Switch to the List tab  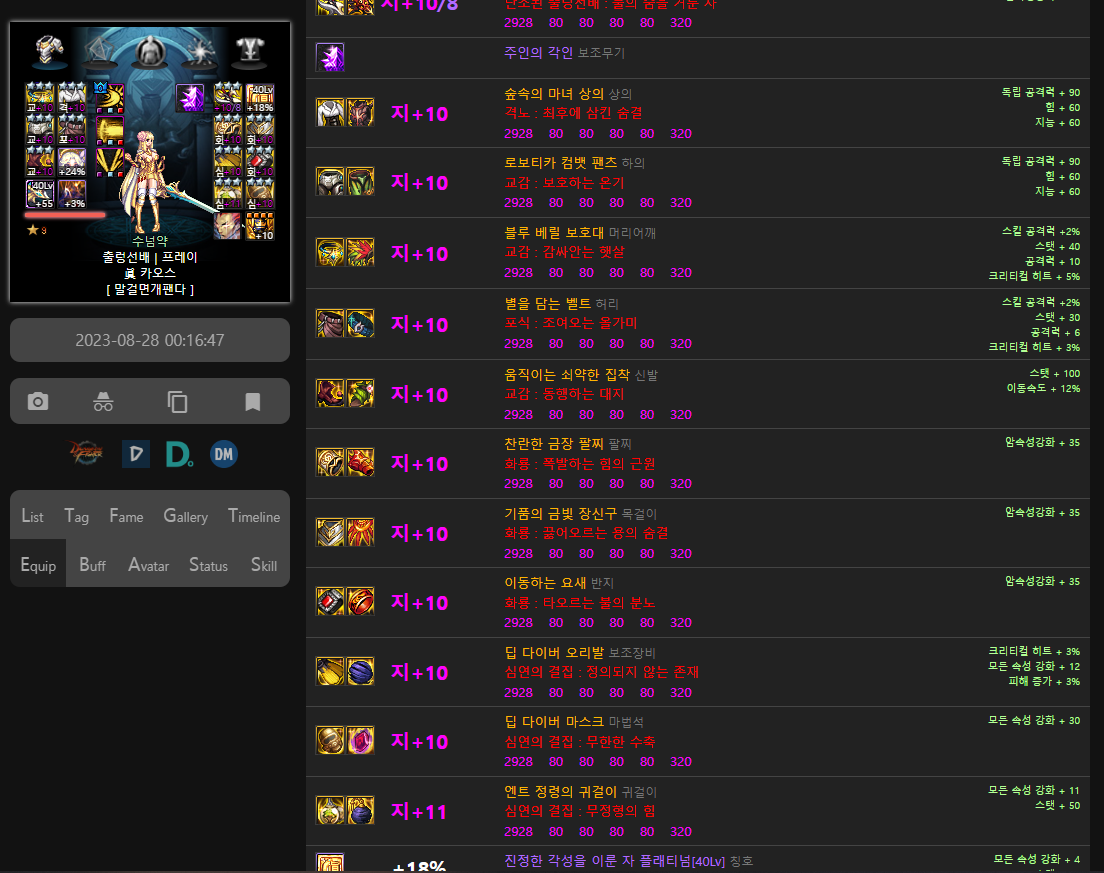[x=32, y=516]
